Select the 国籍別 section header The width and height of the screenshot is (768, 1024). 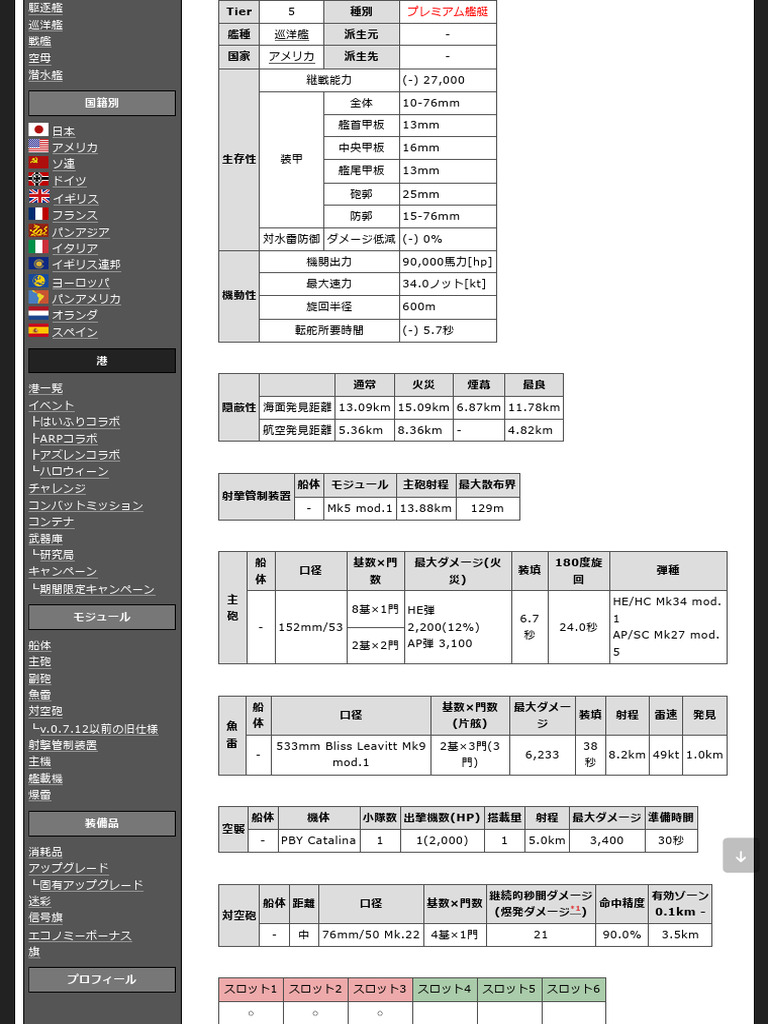pyautogui.click(x=102, y=103)
